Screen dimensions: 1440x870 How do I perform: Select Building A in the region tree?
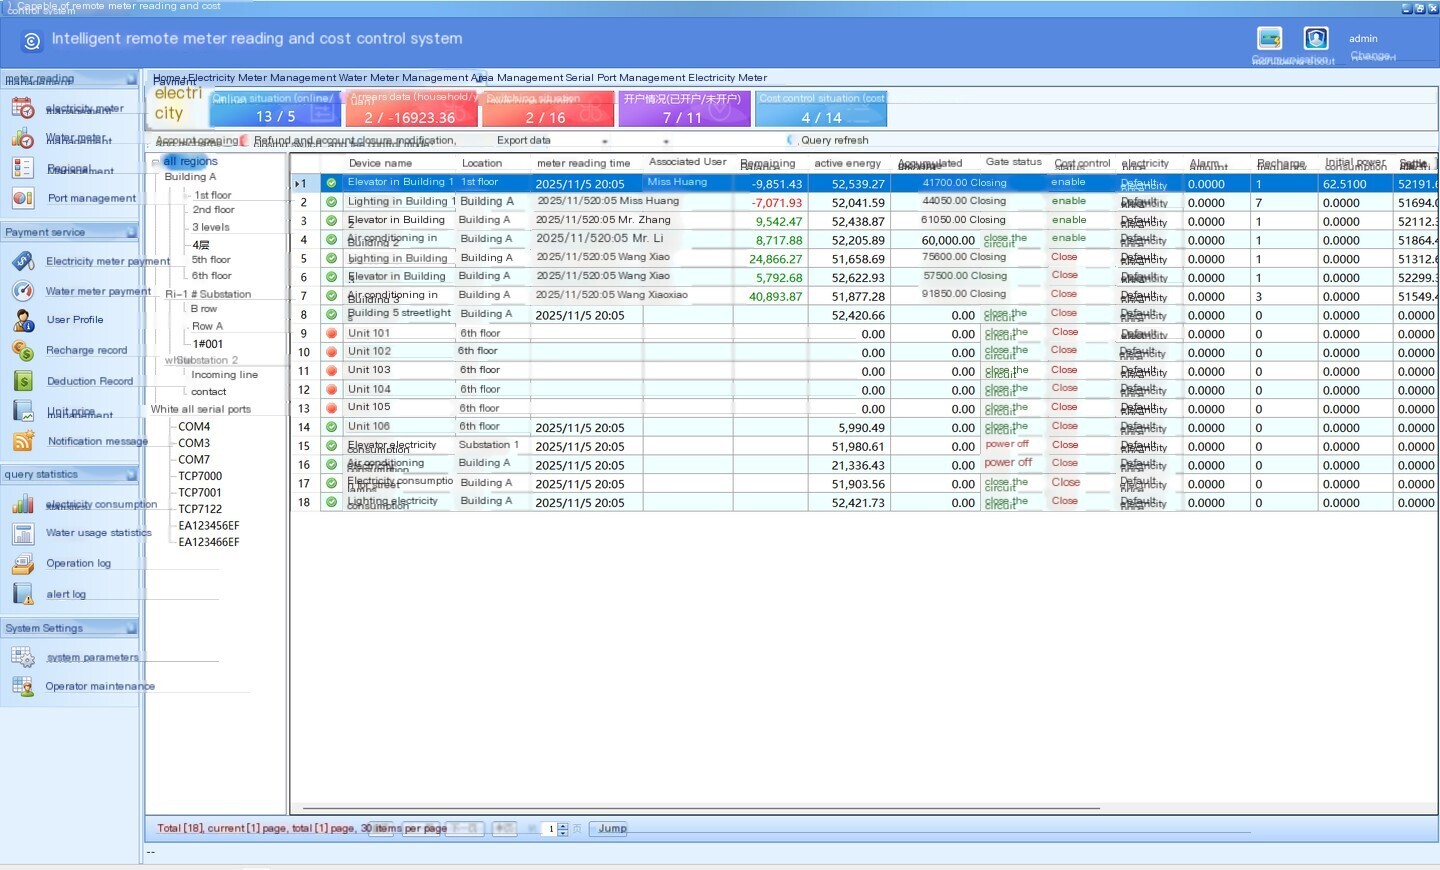coord(190,177)
